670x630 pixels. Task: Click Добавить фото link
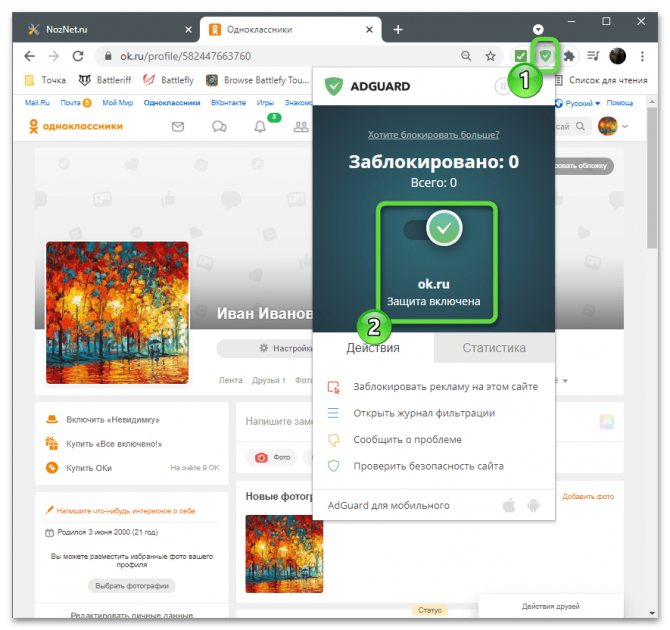pos(588,496)
